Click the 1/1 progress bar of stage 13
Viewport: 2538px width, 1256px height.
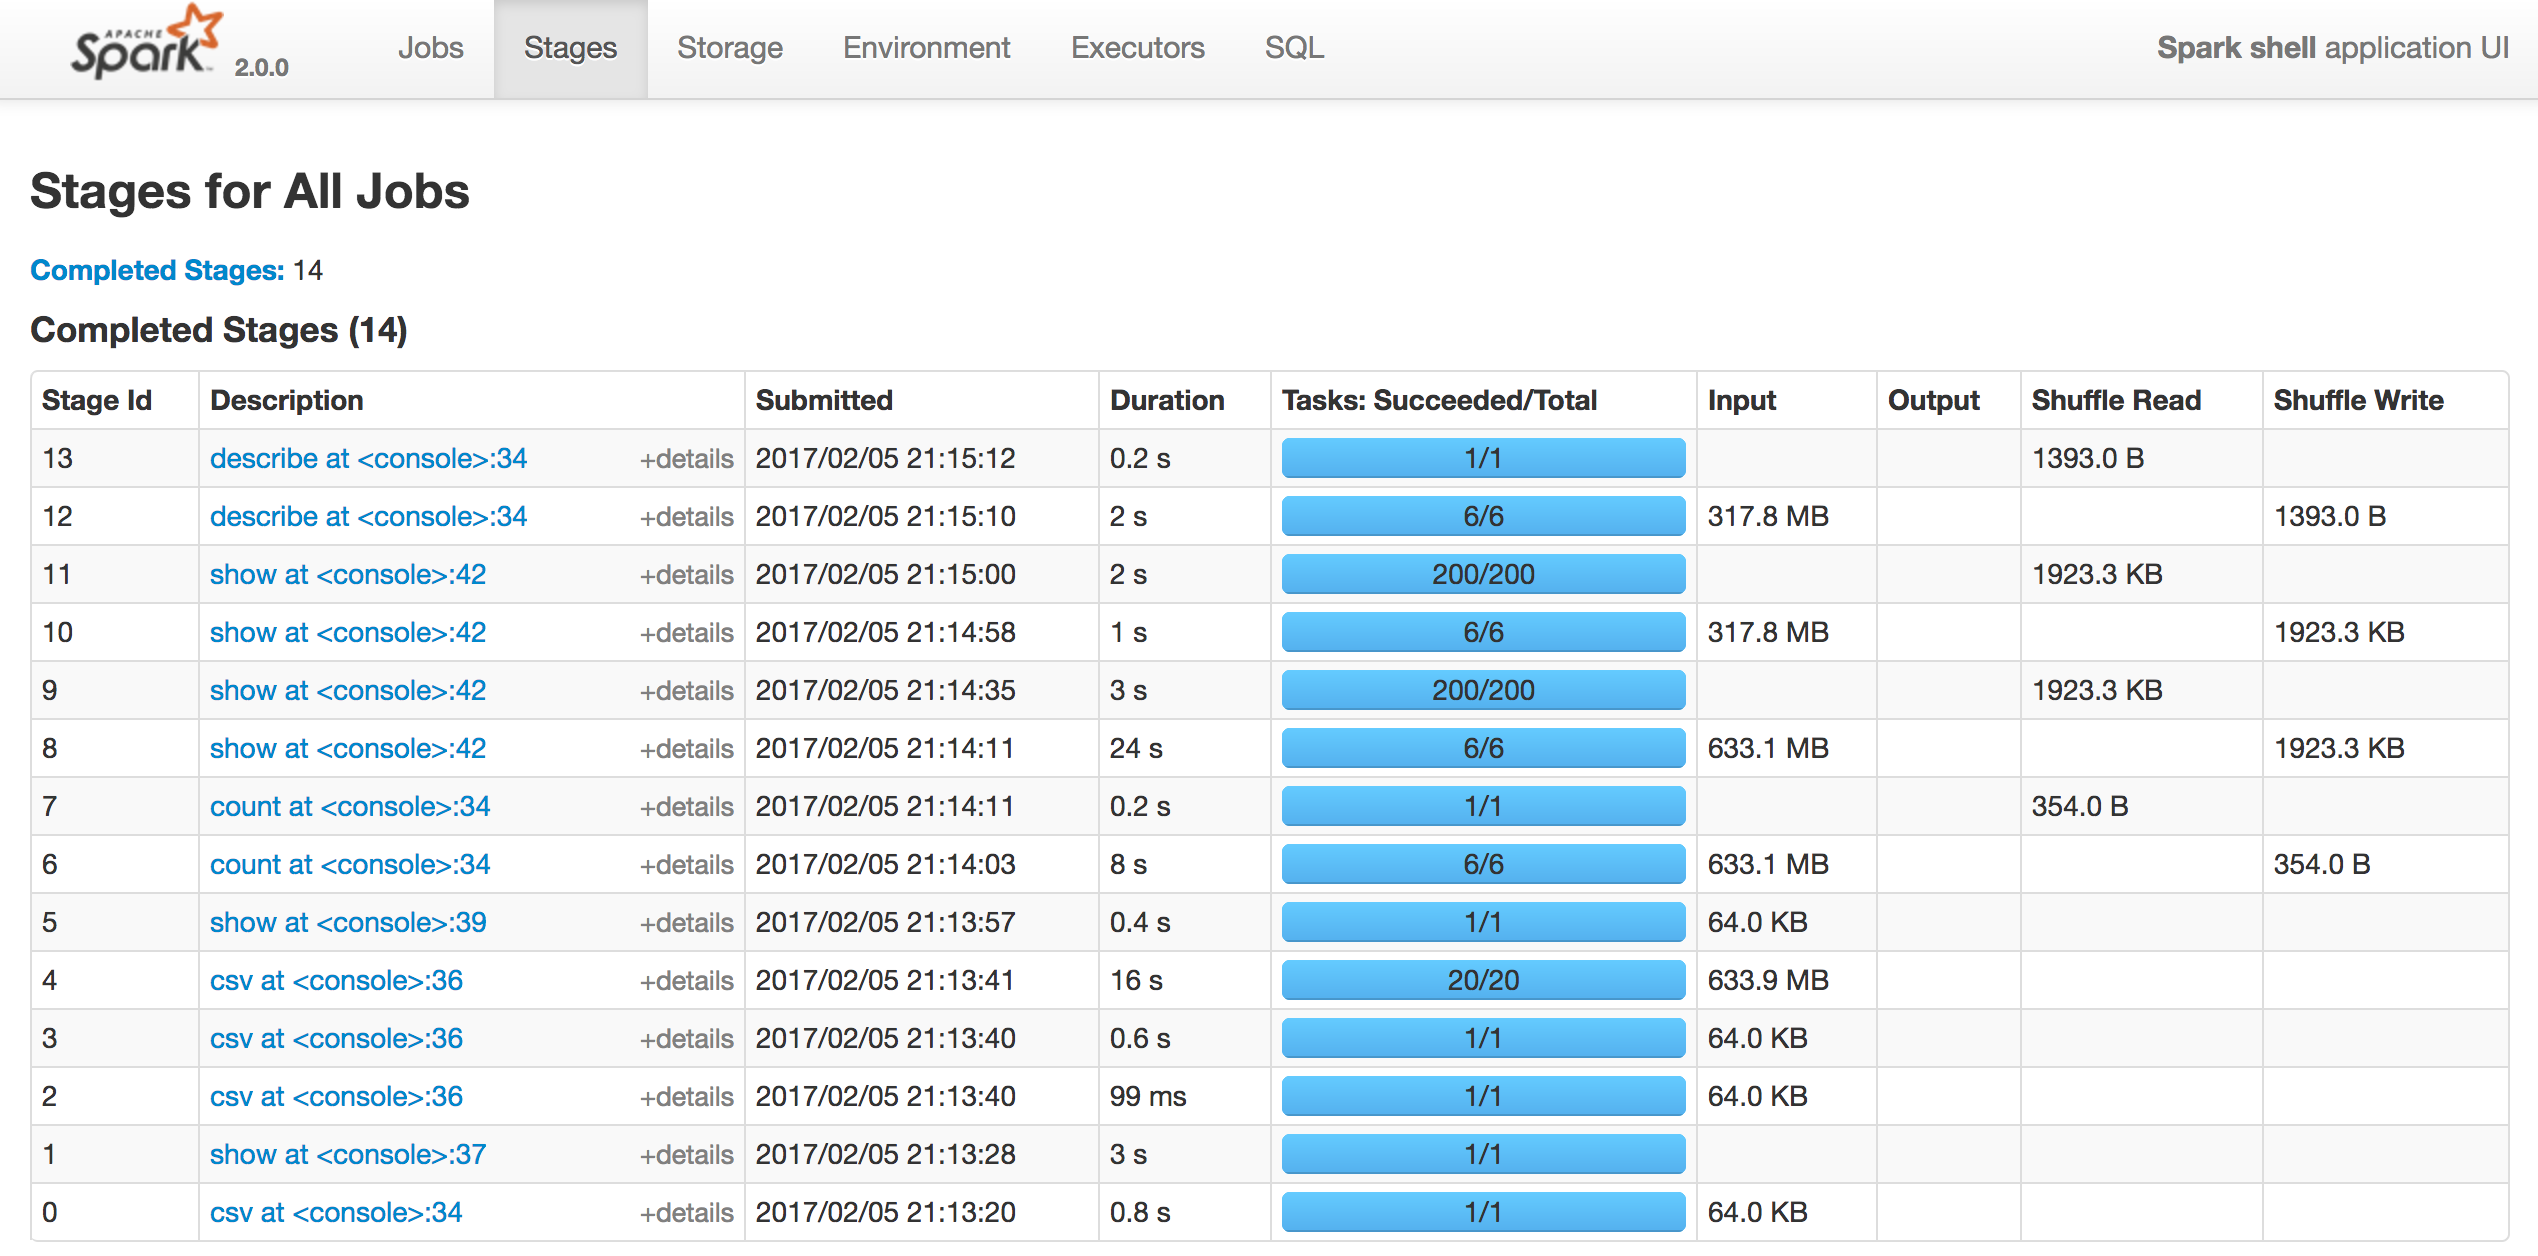(1483, 458)
